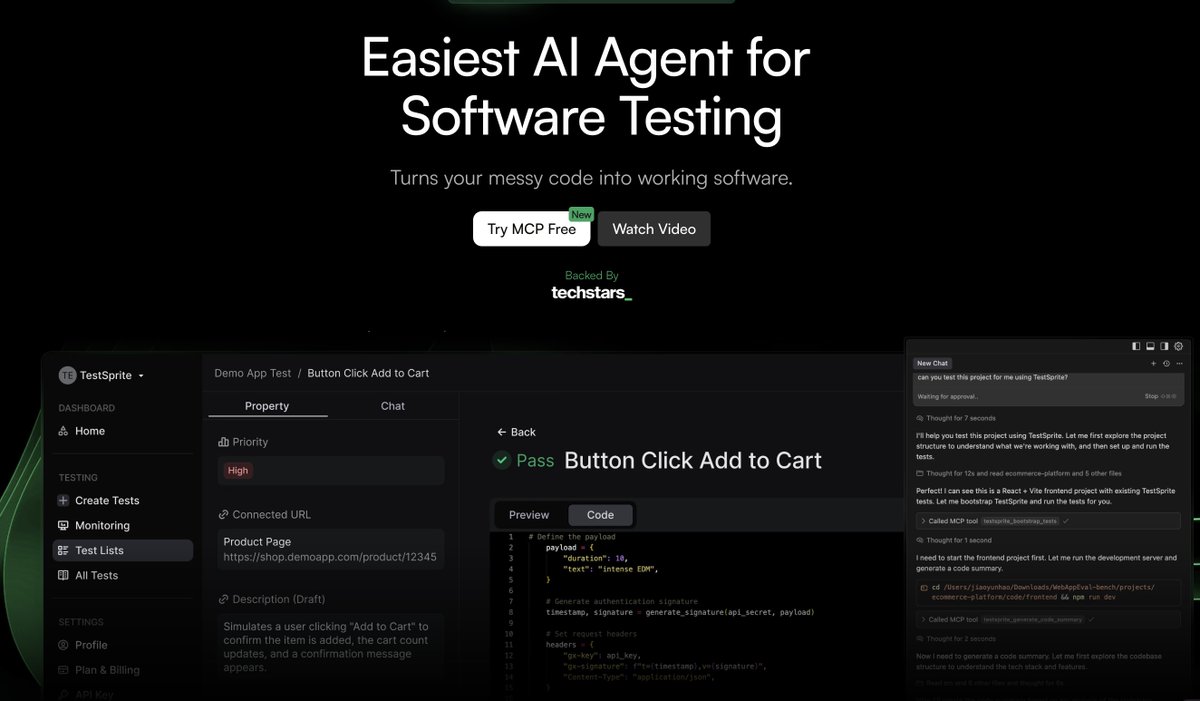
Task: Open chat history clock icon
Action: coord(1166,363)
